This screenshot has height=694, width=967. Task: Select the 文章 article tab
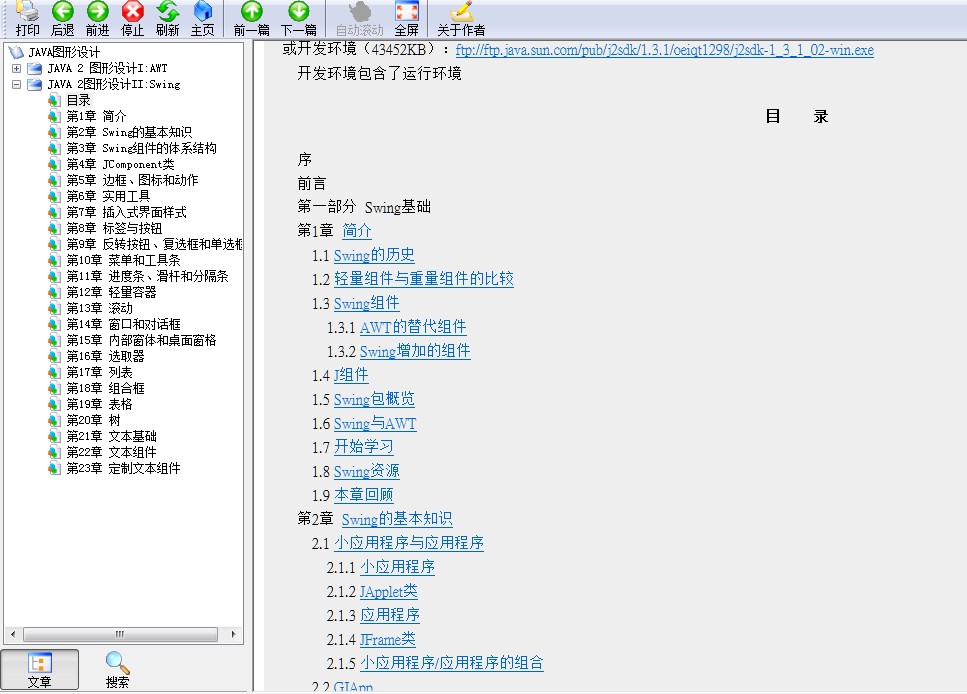click(42, 668)
